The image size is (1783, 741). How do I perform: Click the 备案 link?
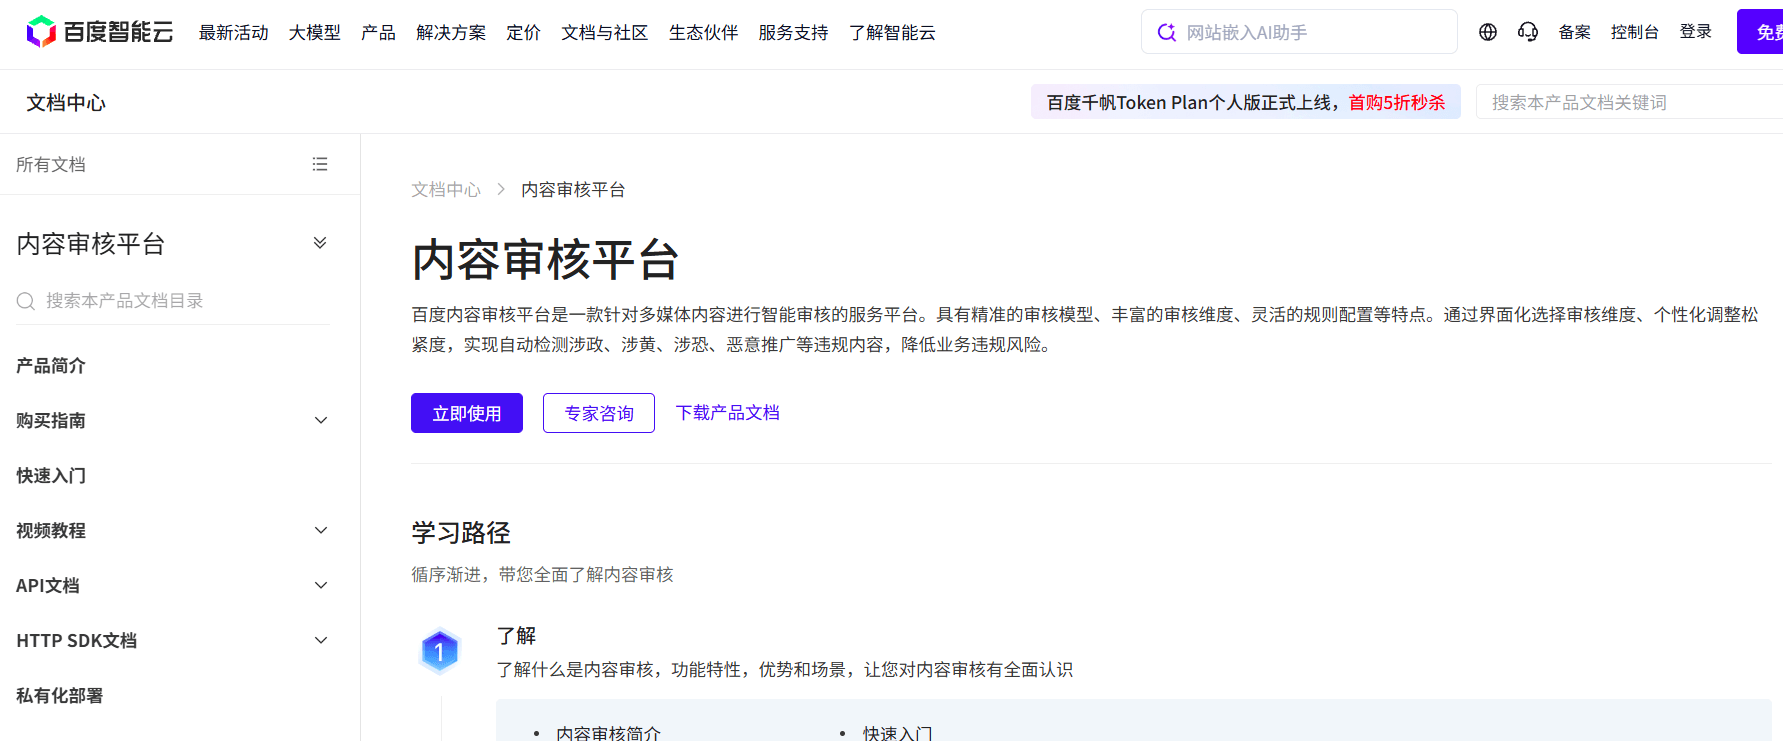tap(1575, 32)
